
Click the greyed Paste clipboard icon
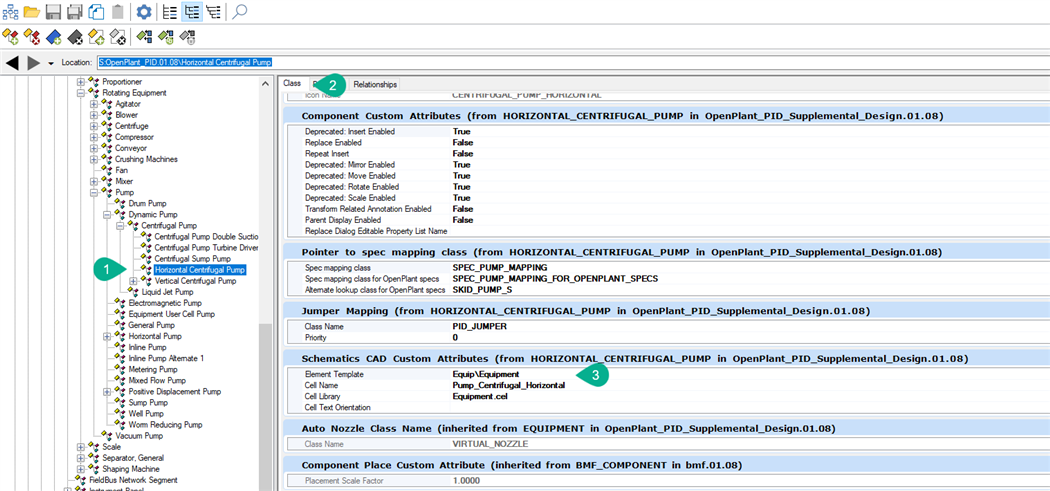click(117, 11)
